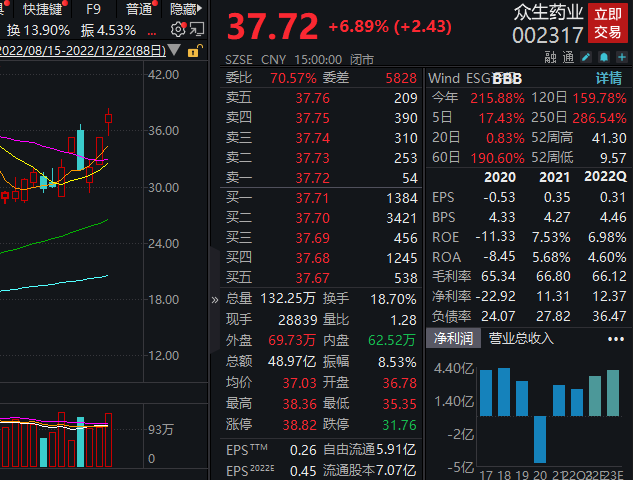Select the 卖二 price 37.73
The height and width of the screenshot is (480, 633).
click(x=312, y=158)
